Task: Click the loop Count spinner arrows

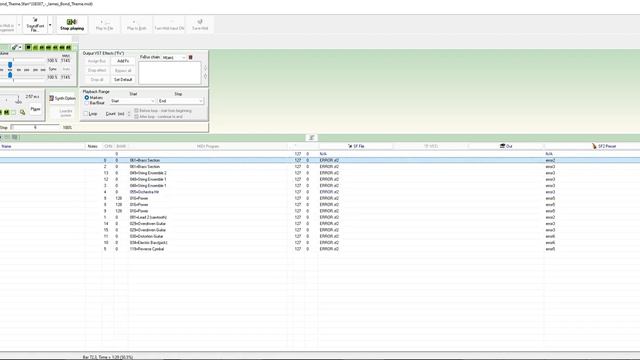Action: (129, 114)
